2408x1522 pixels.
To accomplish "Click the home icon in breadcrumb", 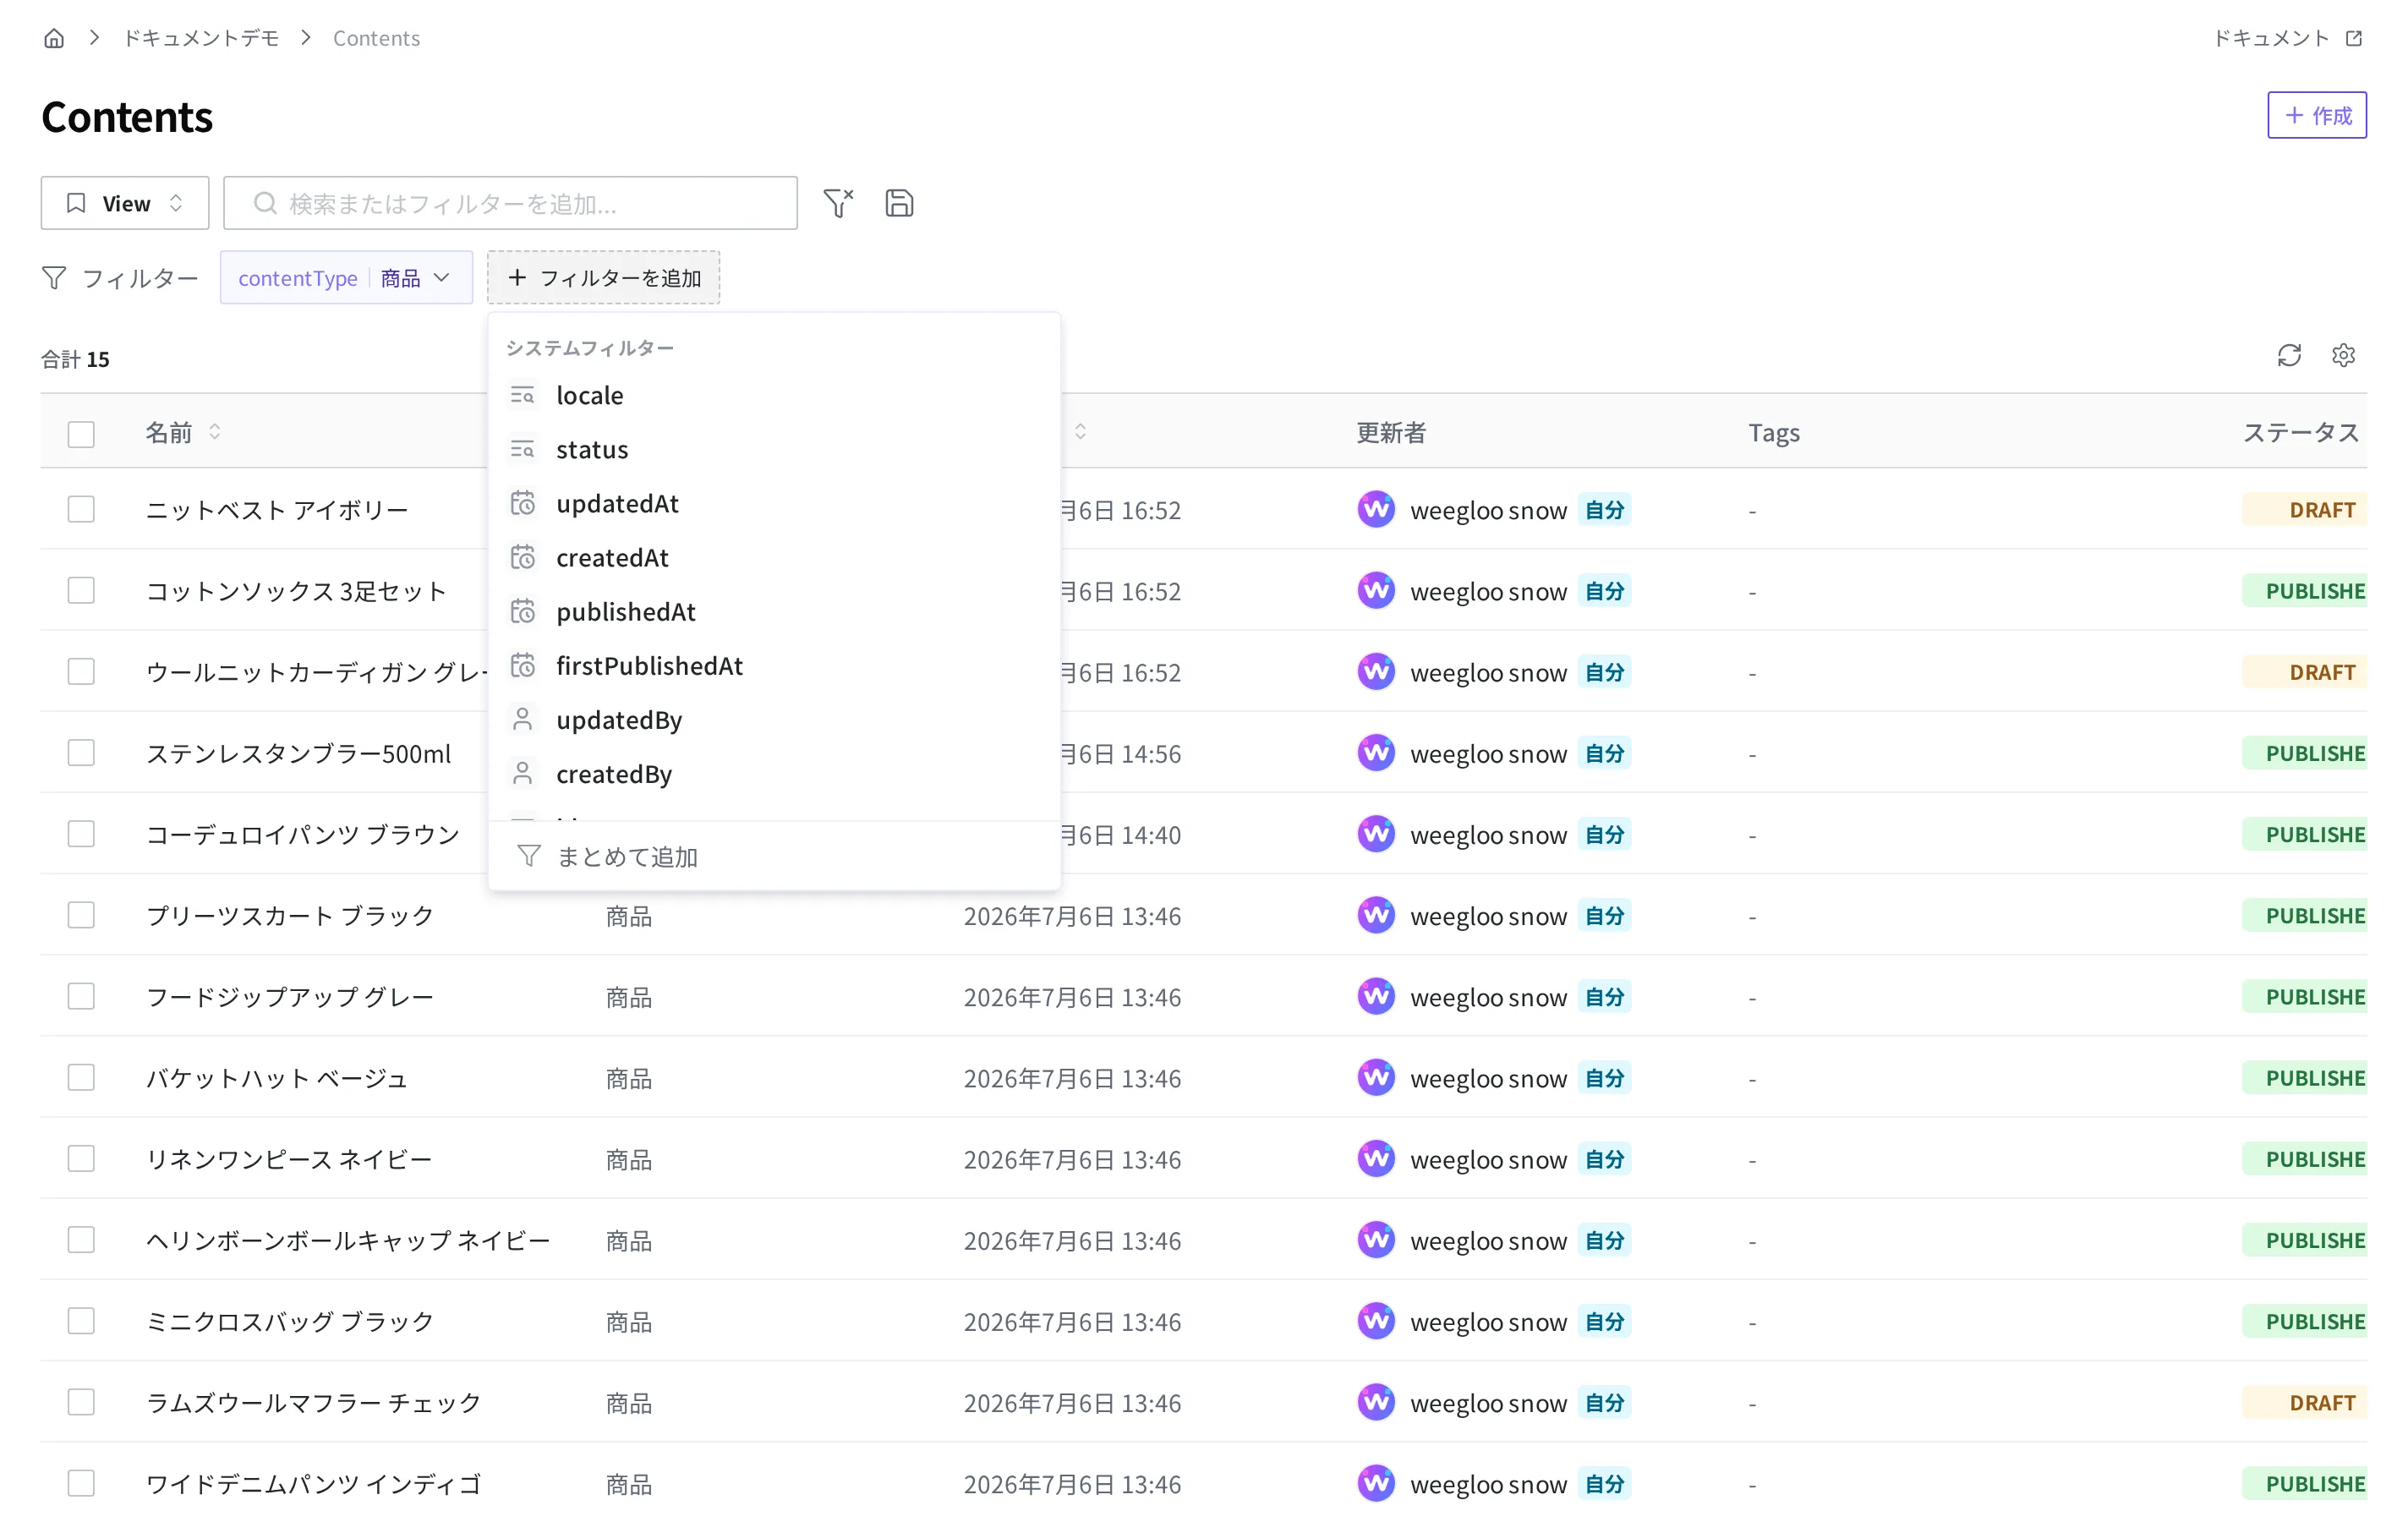I will coord(54,38).
